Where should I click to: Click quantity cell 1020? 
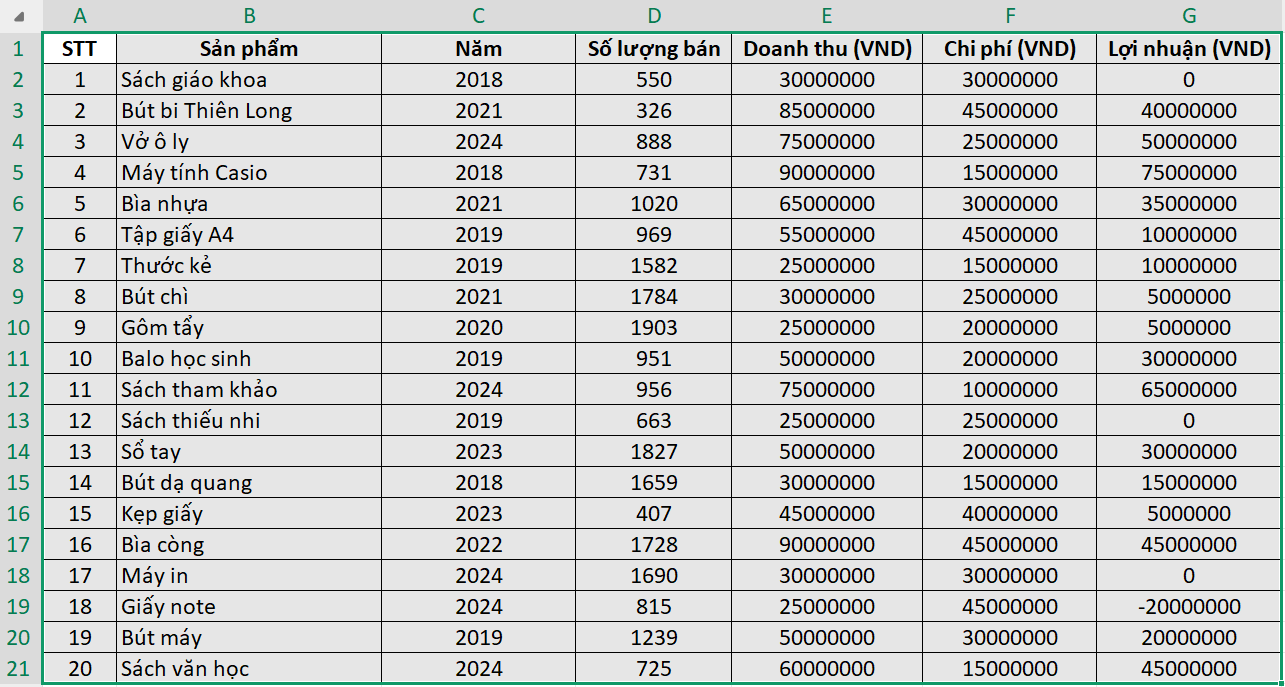point(654,204)
